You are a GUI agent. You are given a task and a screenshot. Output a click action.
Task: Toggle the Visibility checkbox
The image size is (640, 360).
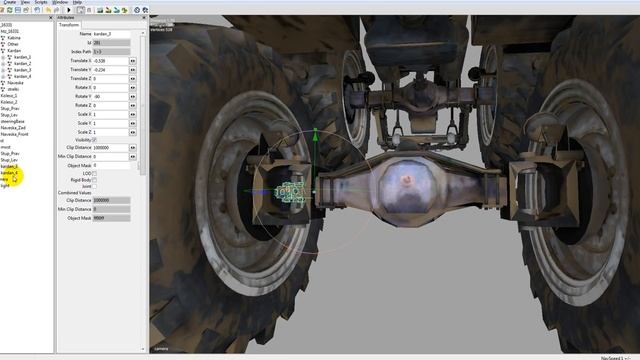click(x=94, y=140)
